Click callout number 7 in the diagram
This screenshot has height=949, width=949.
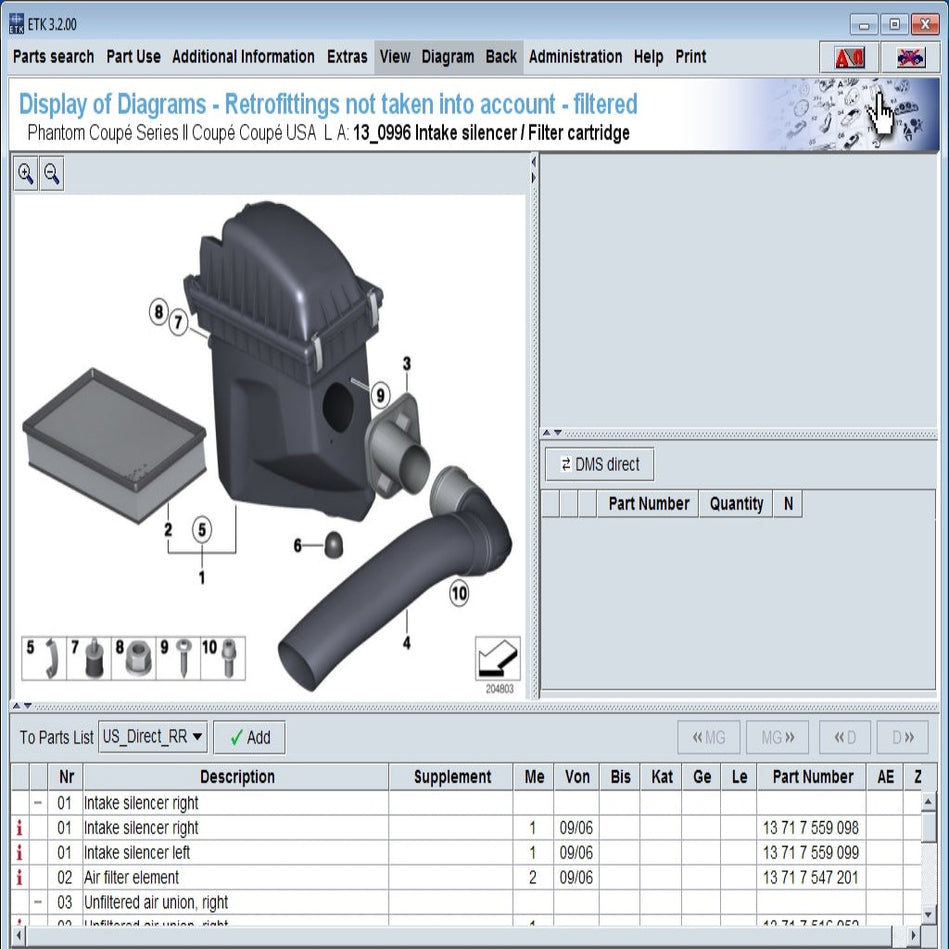pyautogui.click(x=178, y=322)
